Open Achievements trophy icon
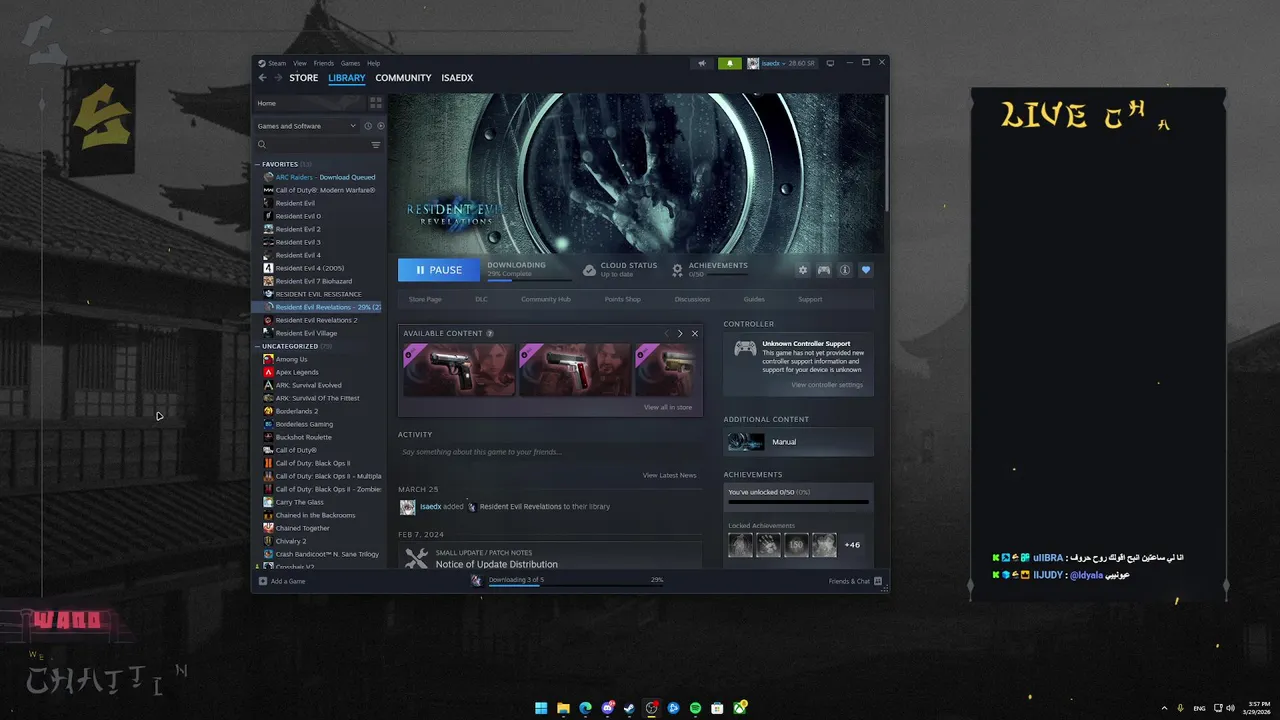 click(677, 270)
